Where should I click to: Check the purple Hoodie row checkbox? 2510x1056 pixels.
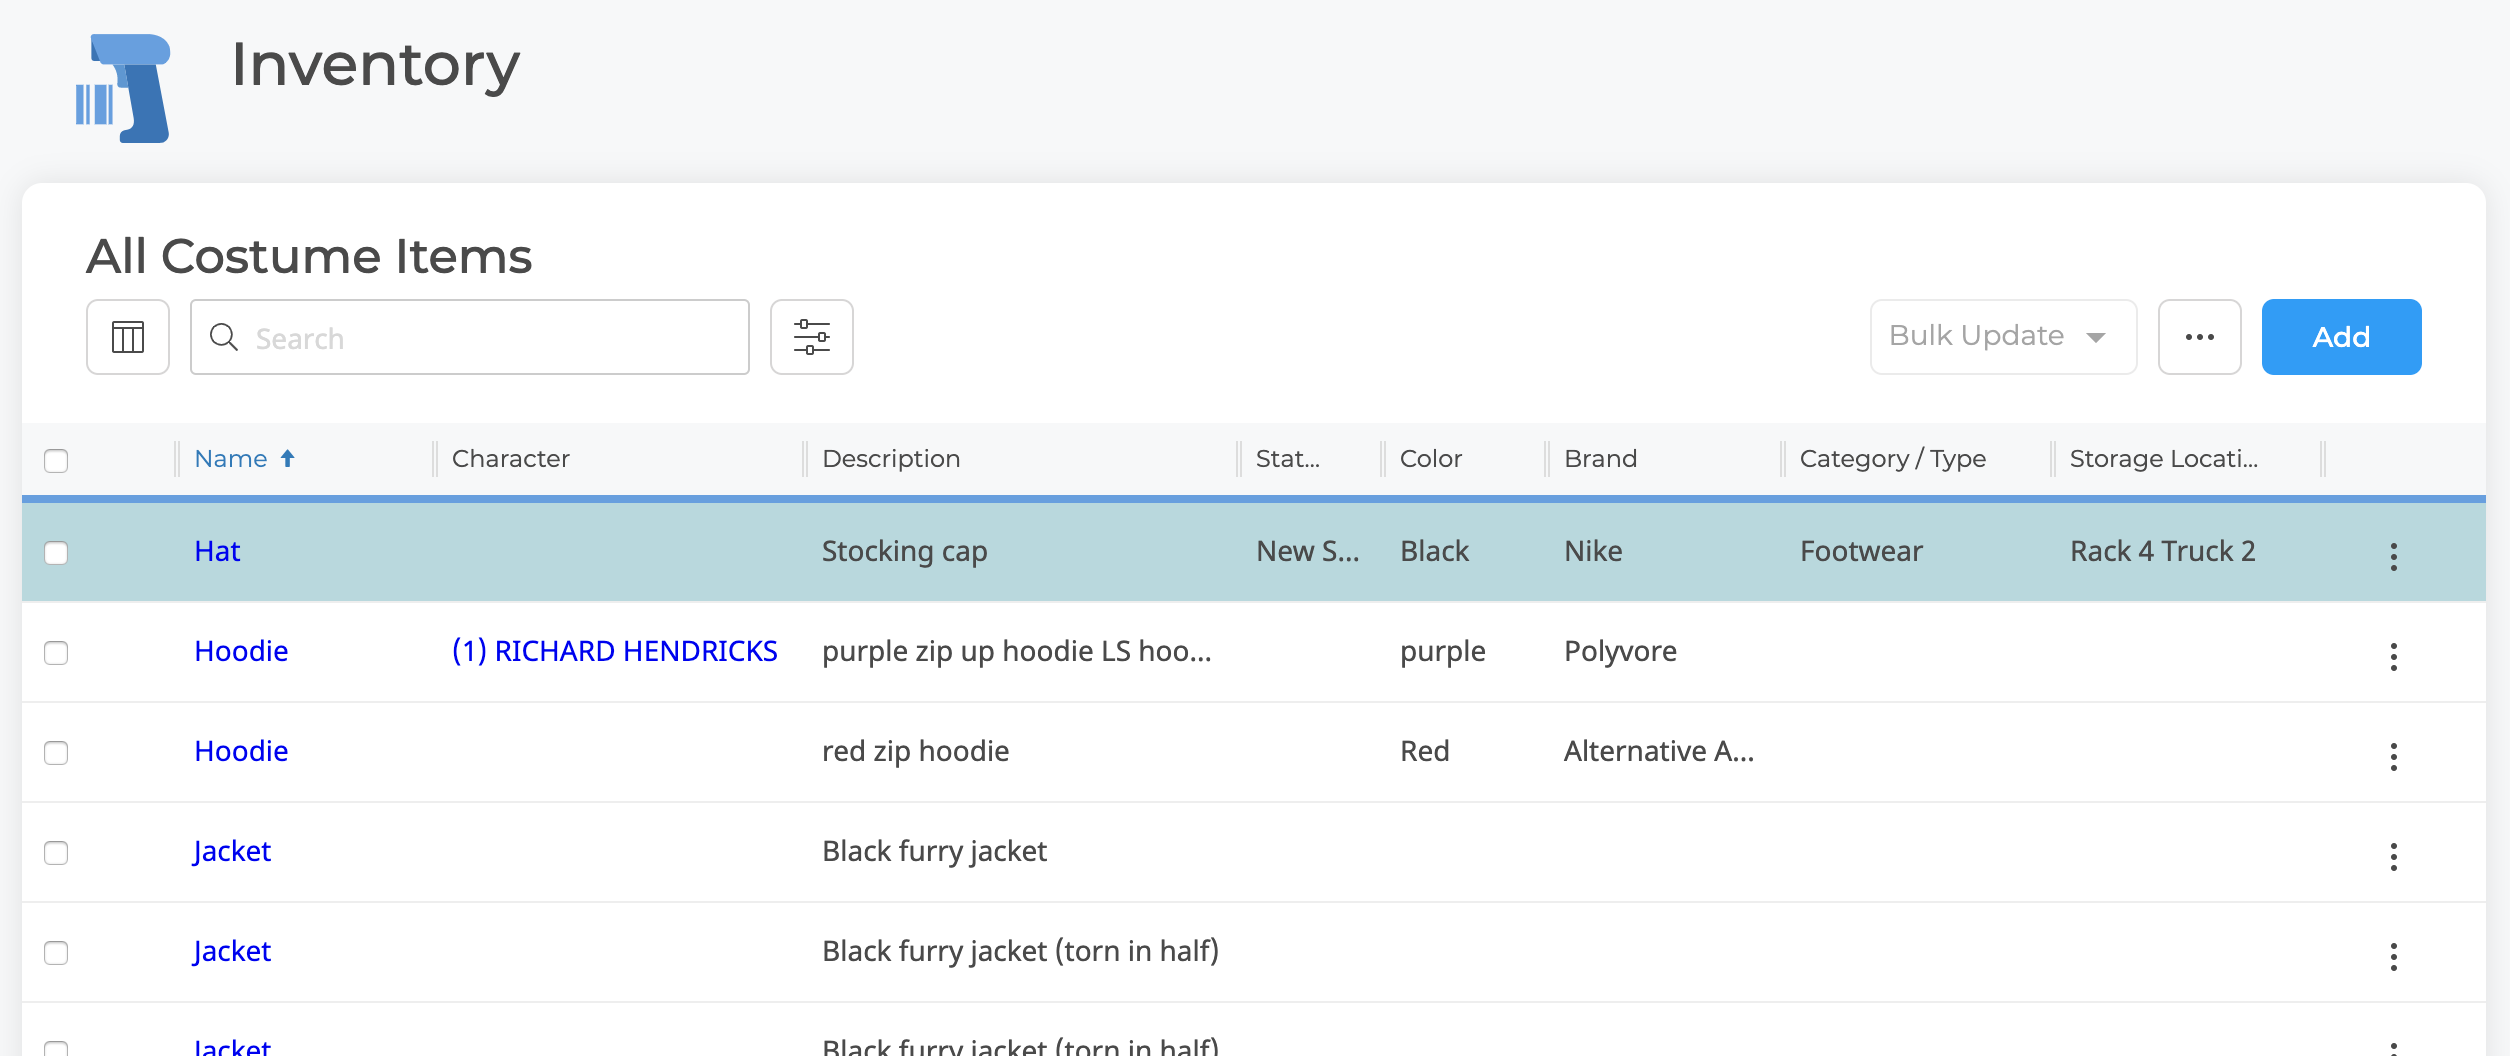tap(56, 653)
